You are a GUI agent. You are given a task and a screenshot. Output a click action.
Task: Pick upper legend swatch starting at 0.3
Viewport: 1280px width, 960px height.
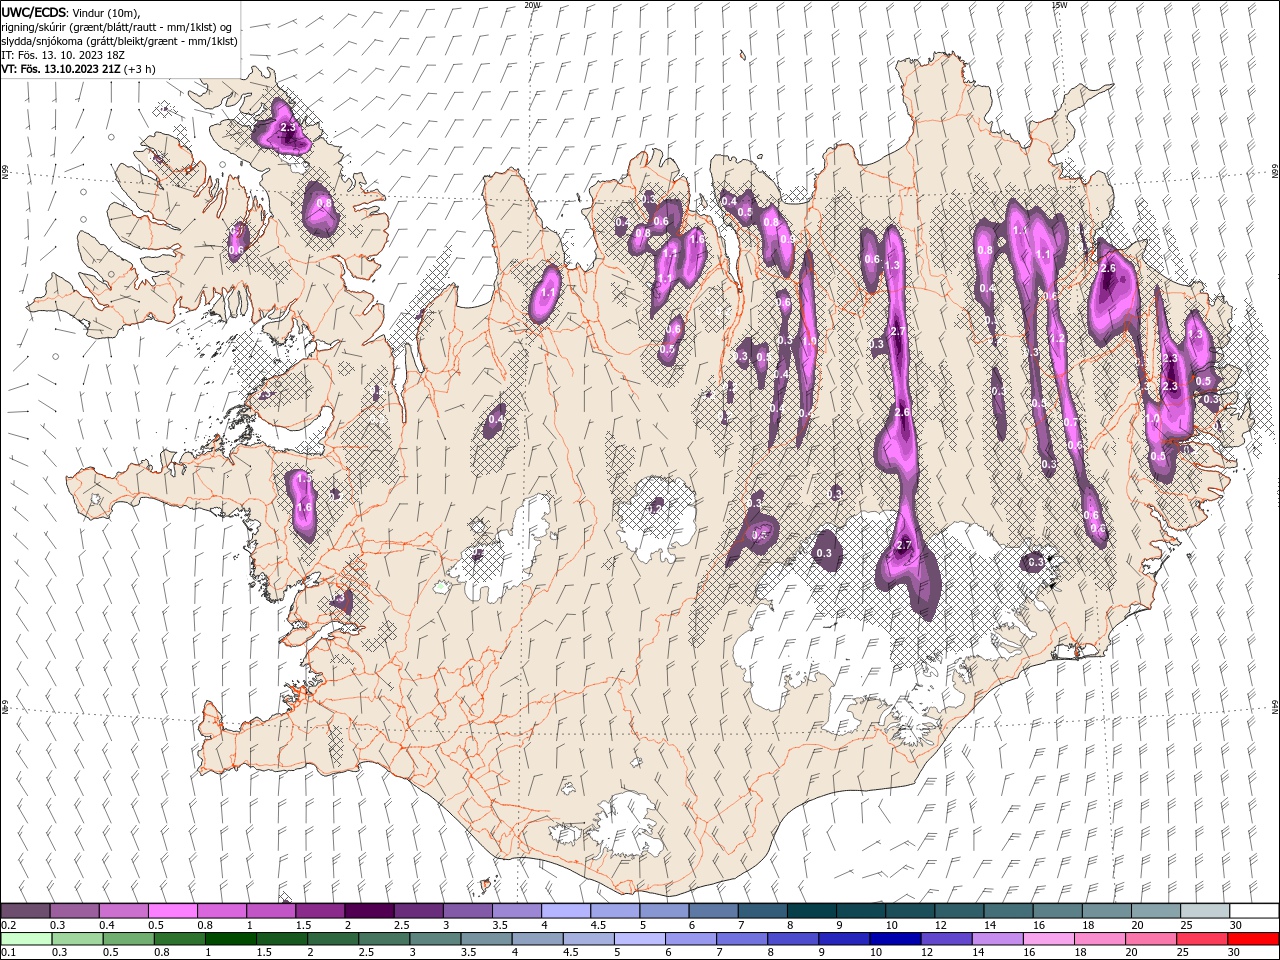pos(75,911)
